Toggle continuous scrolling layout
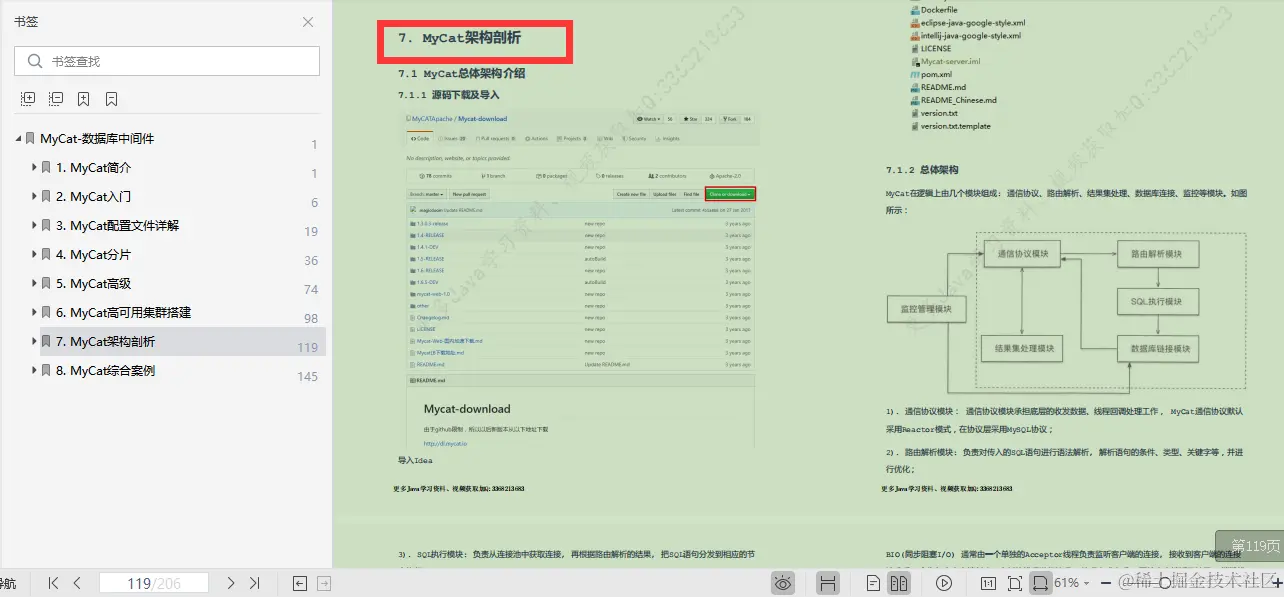1284x597 pixels. coord(828,582)
